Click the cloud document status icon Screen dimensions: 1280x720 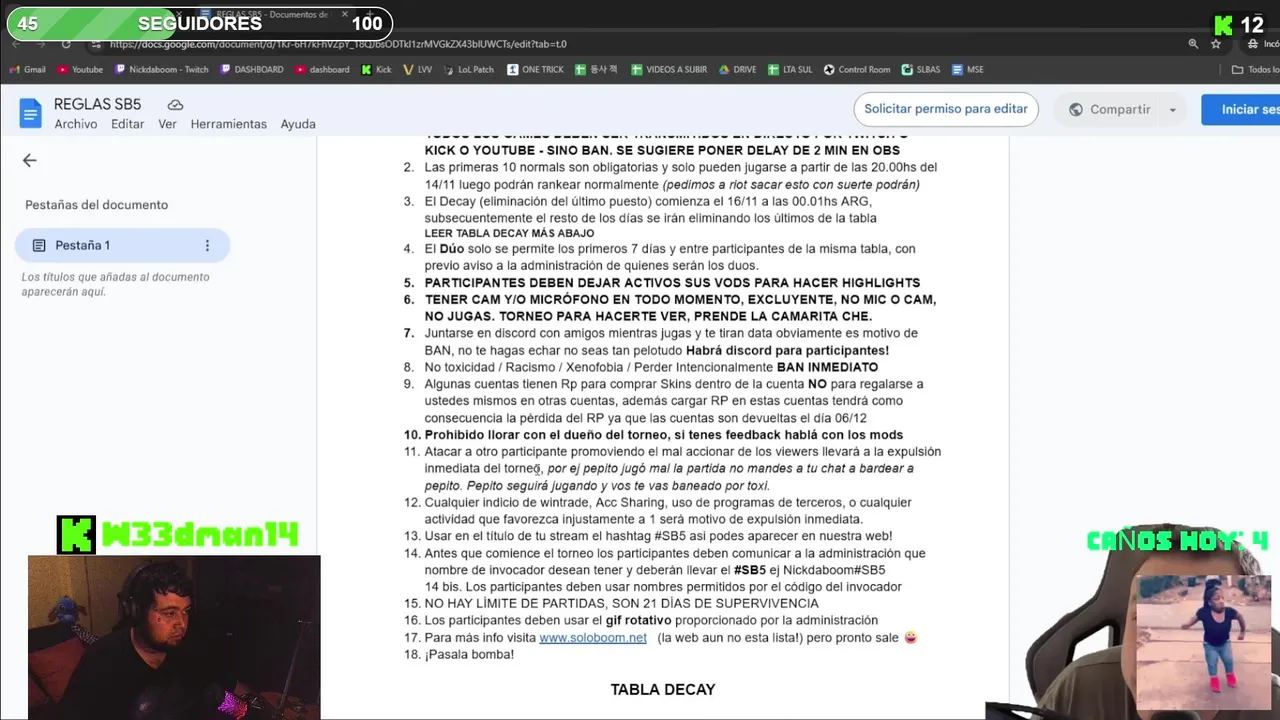175,105
